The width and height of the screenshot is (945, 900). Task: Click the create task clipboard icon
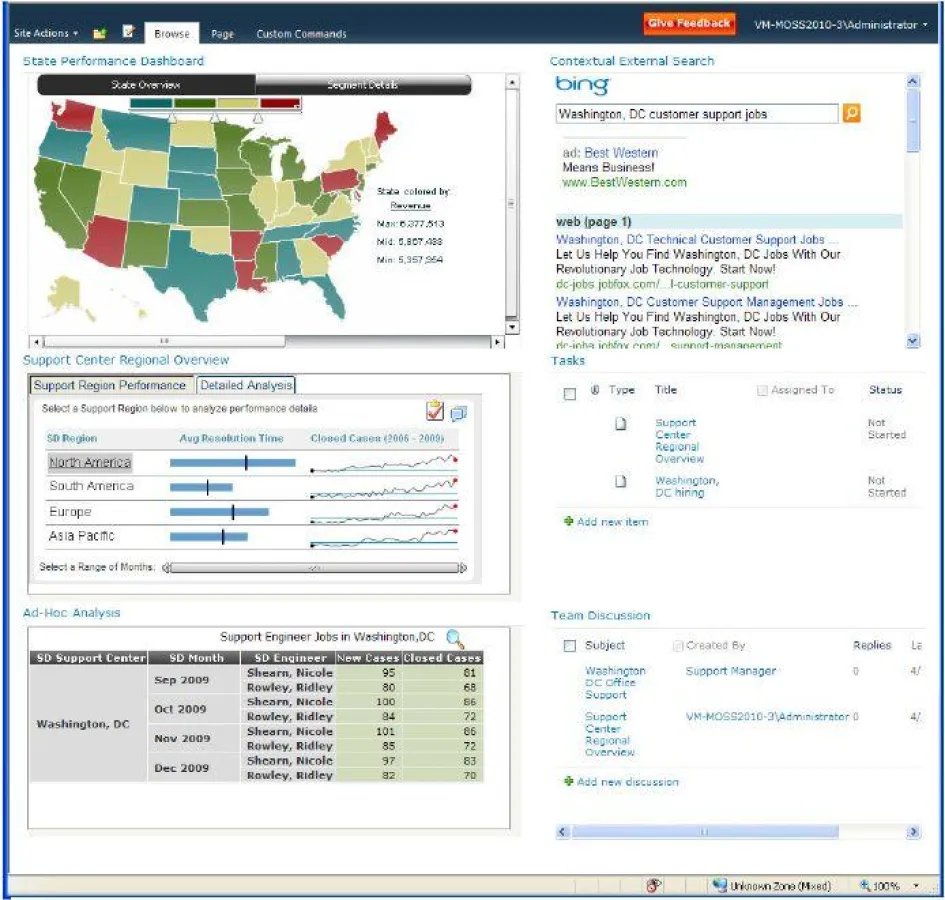(x=434, y=413)
